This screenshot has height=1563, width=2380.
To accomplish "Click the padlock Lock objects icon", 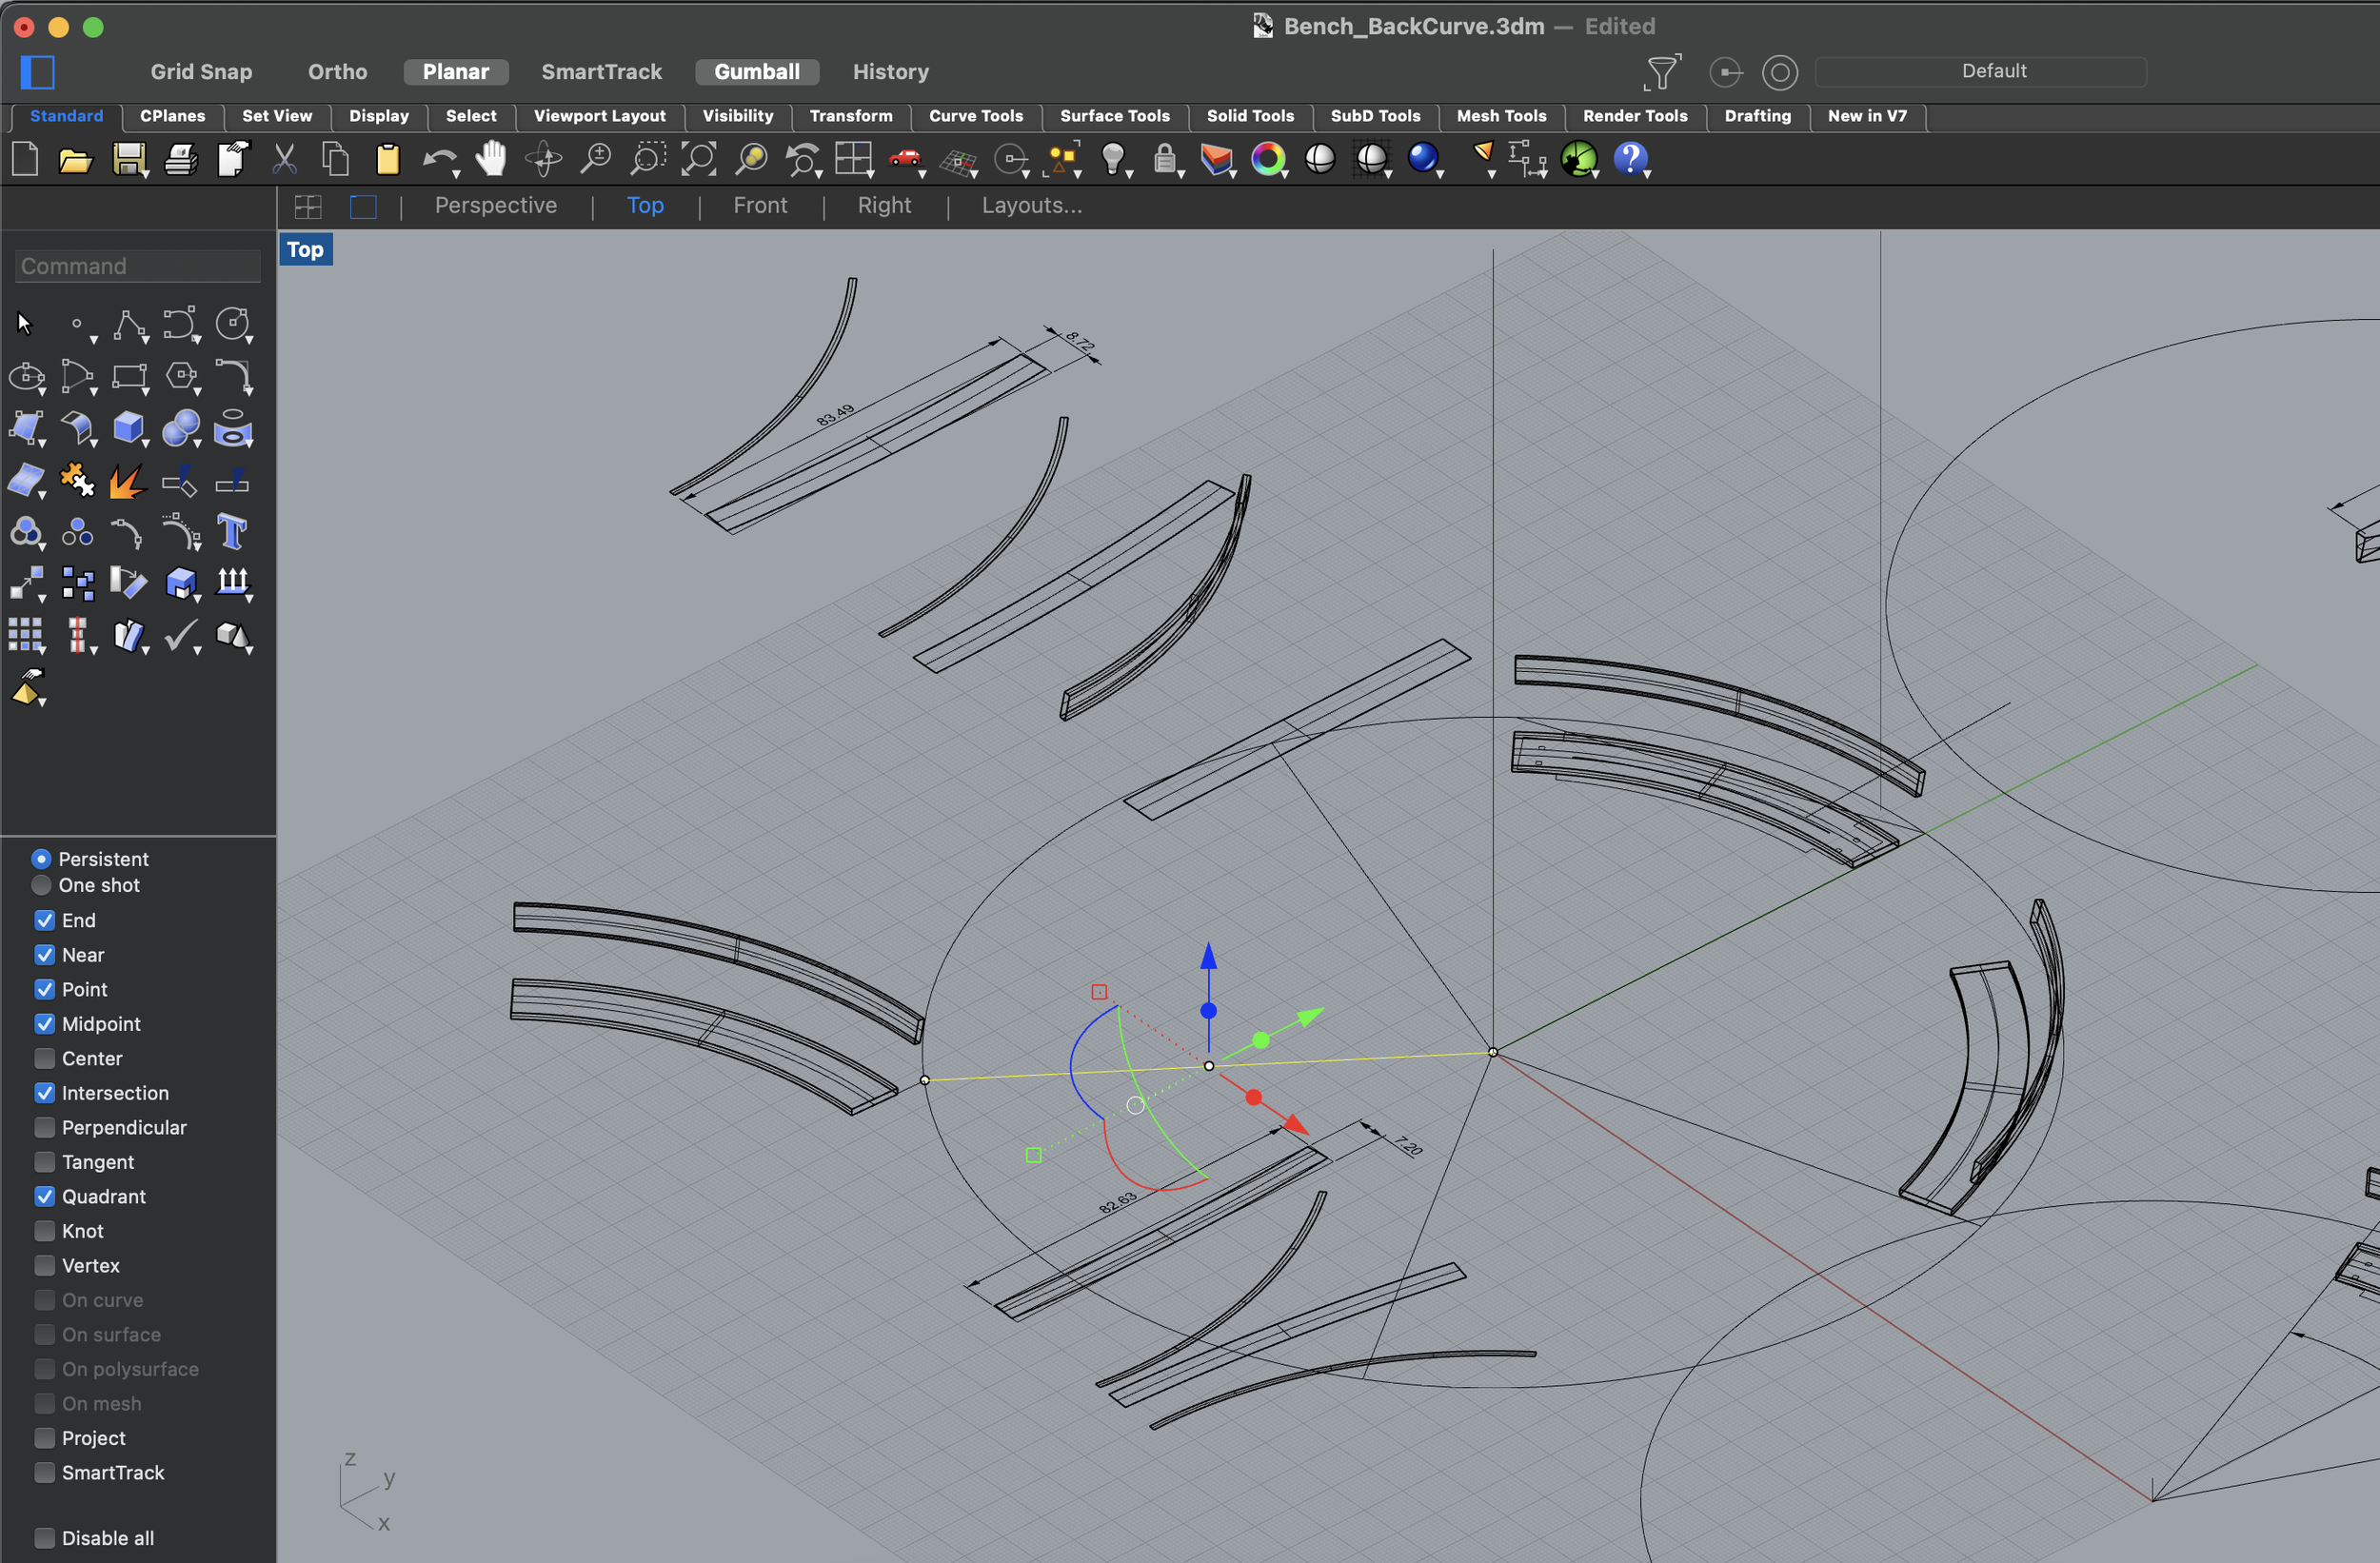I will [x=1164, y=159].
